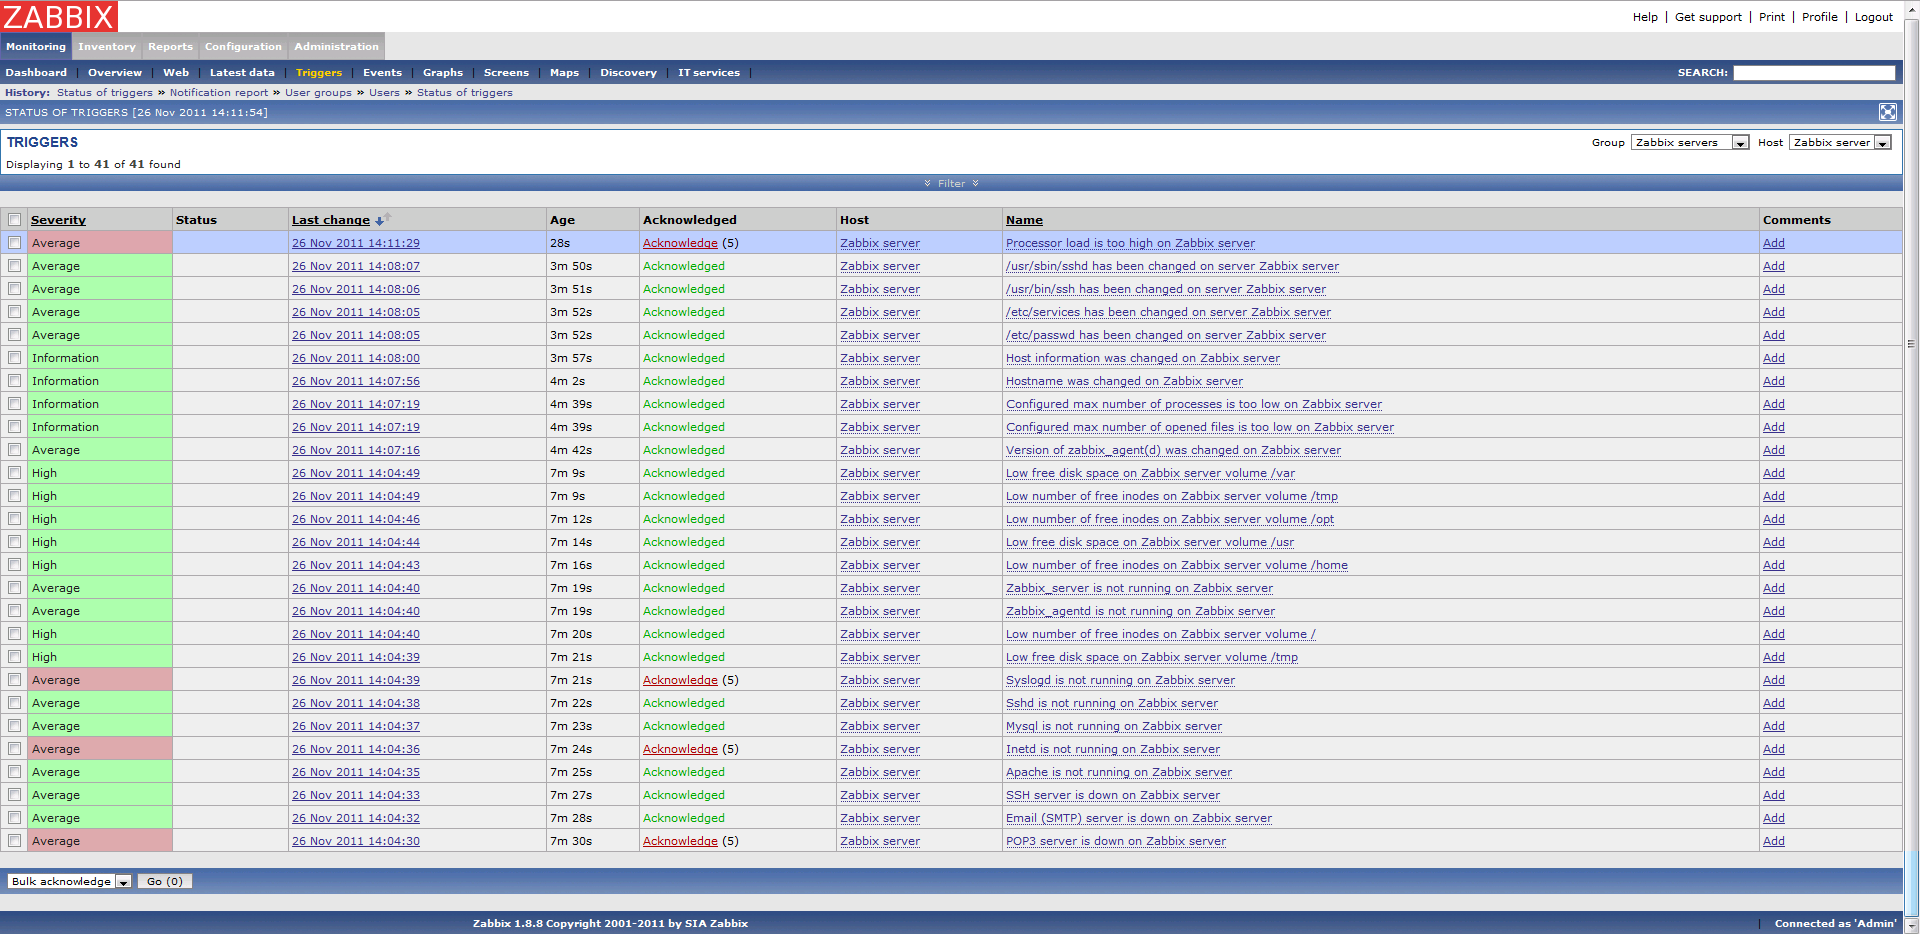The width and height of the screenshot is (1920, 934).
Task: Acknowledge the Processor load trigger
Action: click(x=680, y=243)
